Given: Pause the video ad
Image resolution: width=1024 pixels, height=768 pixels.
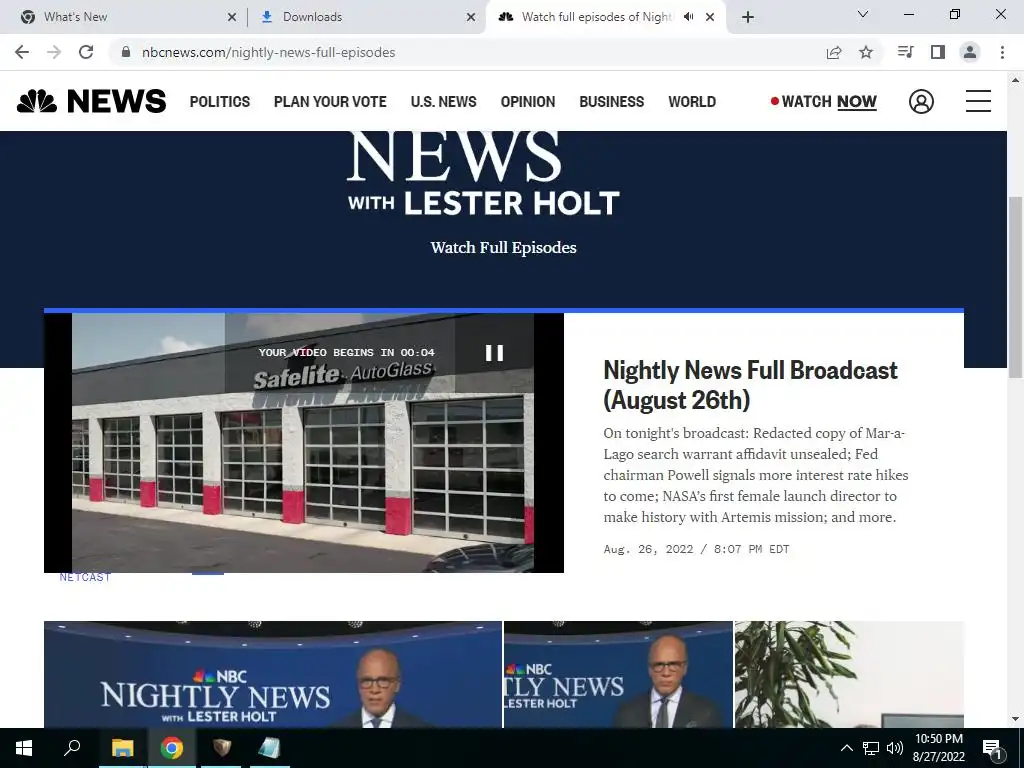Looking at the screenshot, I should click(x=494, y=353).
